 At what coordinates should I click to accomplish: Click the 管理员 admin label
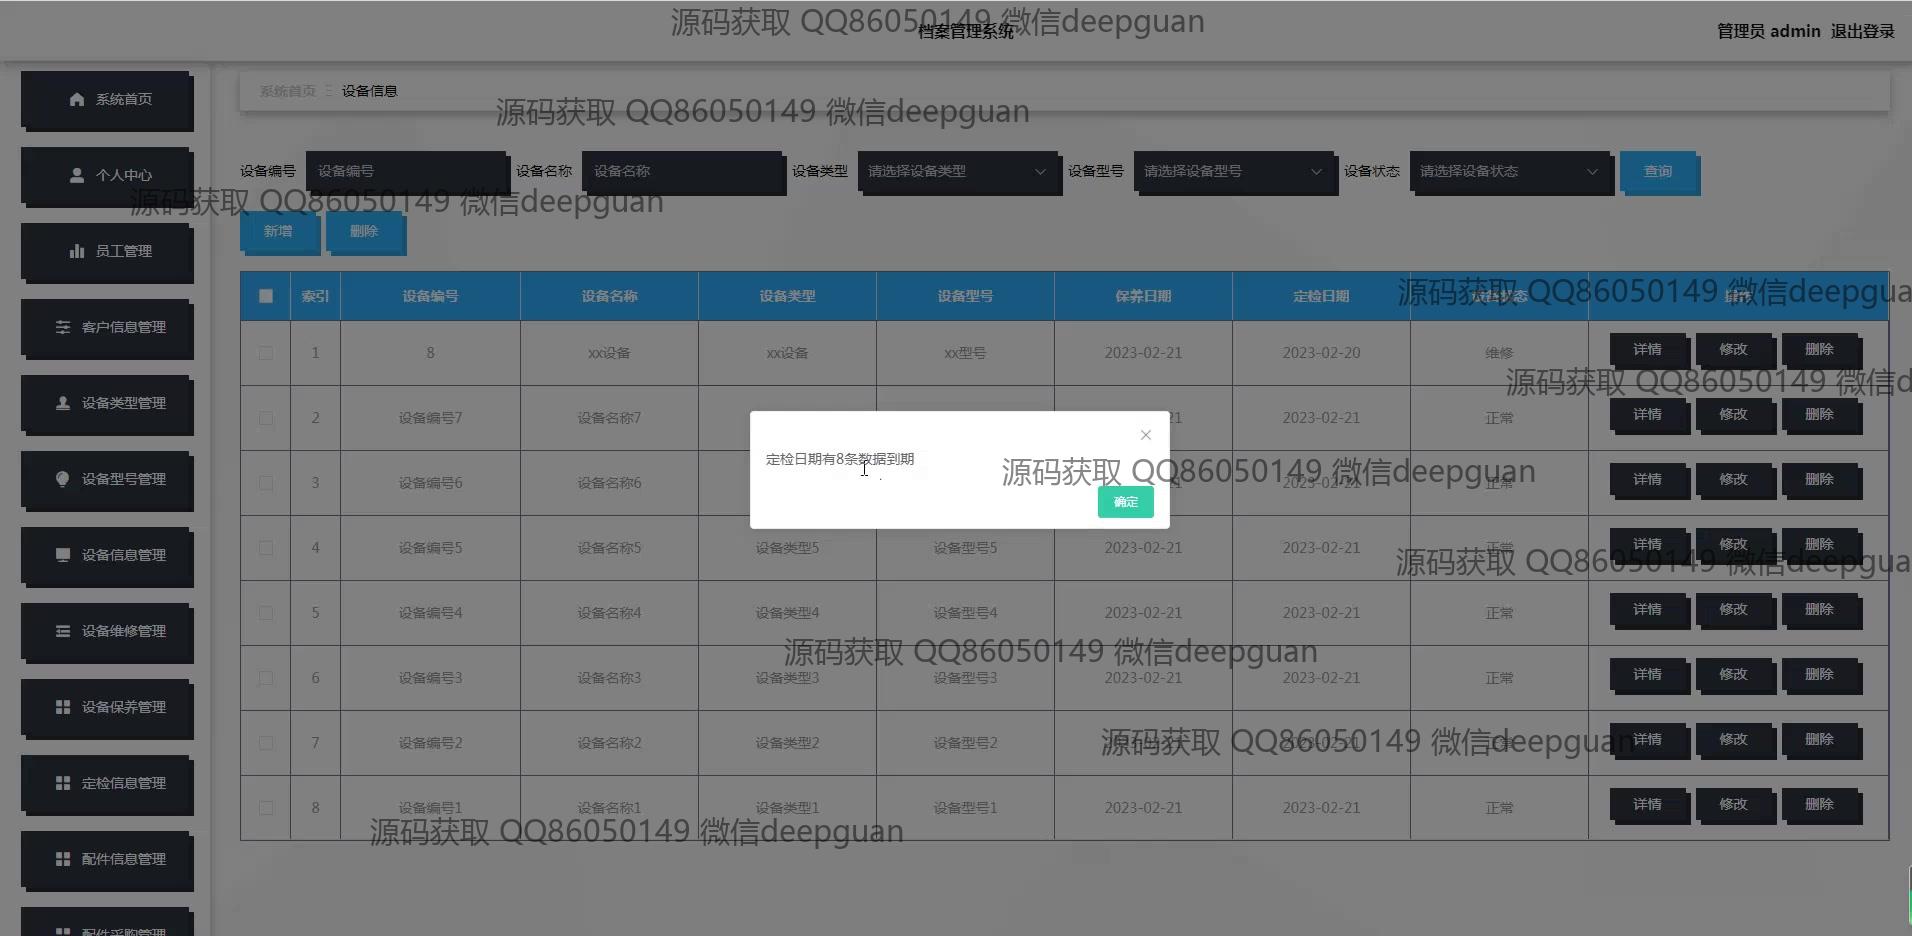pos(1768,31)
